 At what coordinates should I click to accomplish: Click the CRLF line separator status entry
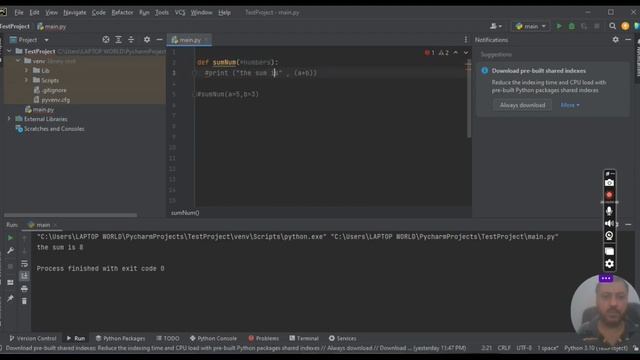coord(504,348)
